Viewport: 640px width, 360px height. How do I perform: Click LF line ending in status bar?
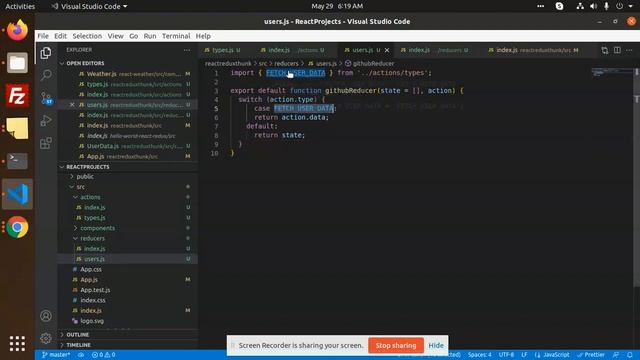coord(524,355)
